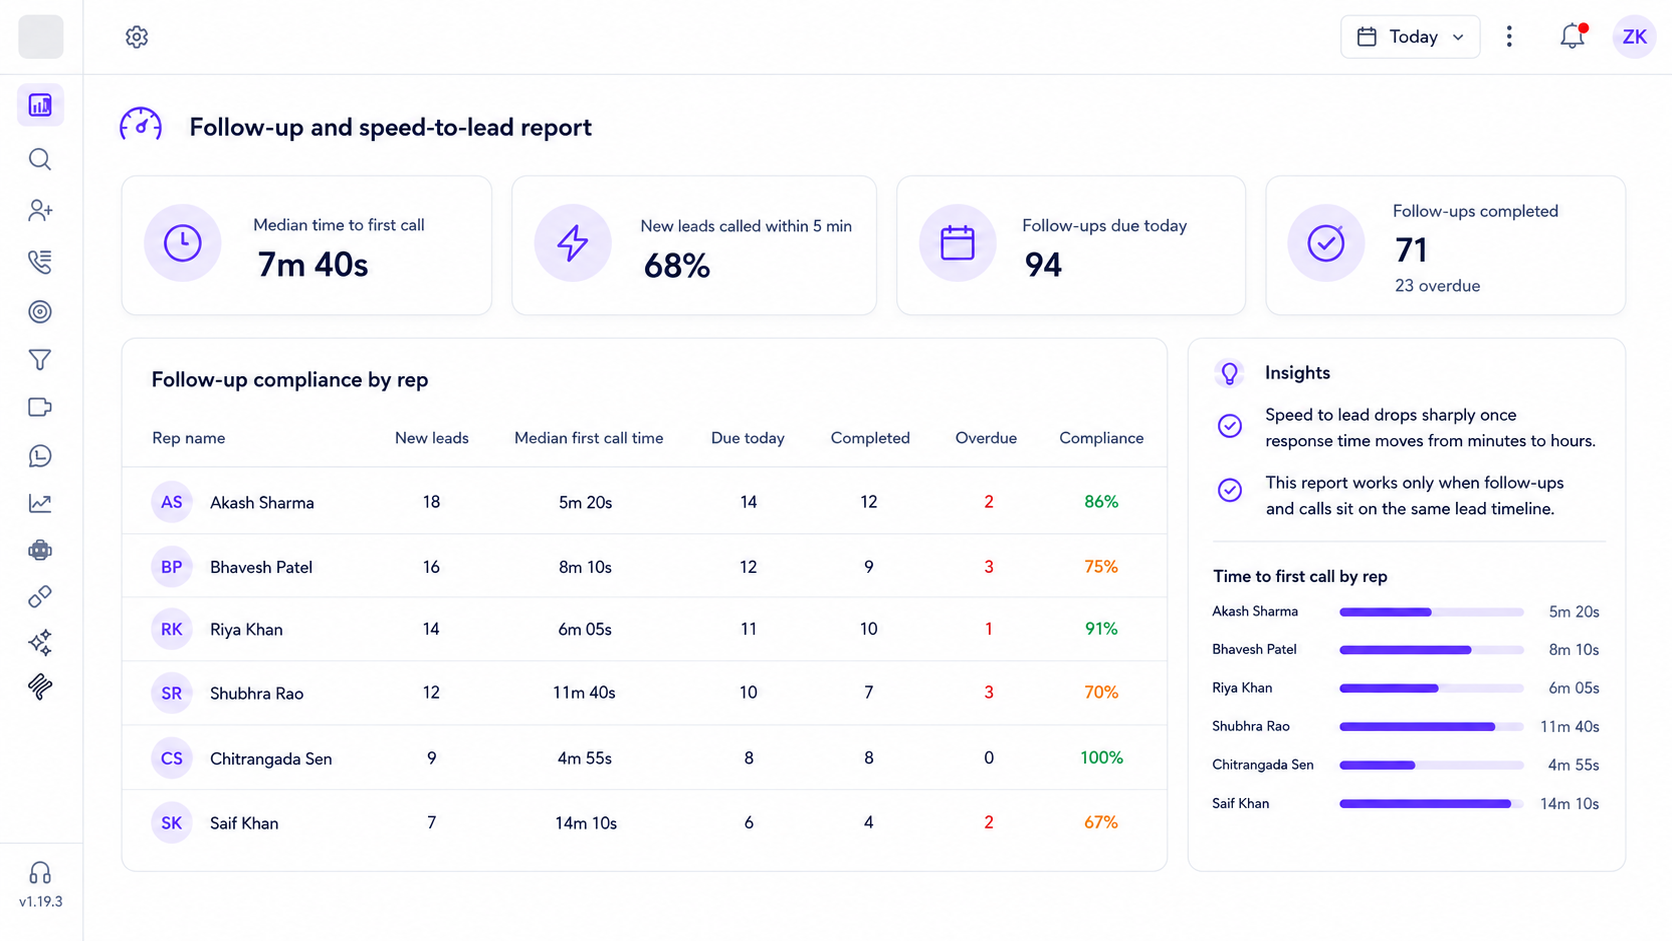Viewport: 1672px width, 941px height.
Task: Click the clock icon on median time card
Action: 182,243
